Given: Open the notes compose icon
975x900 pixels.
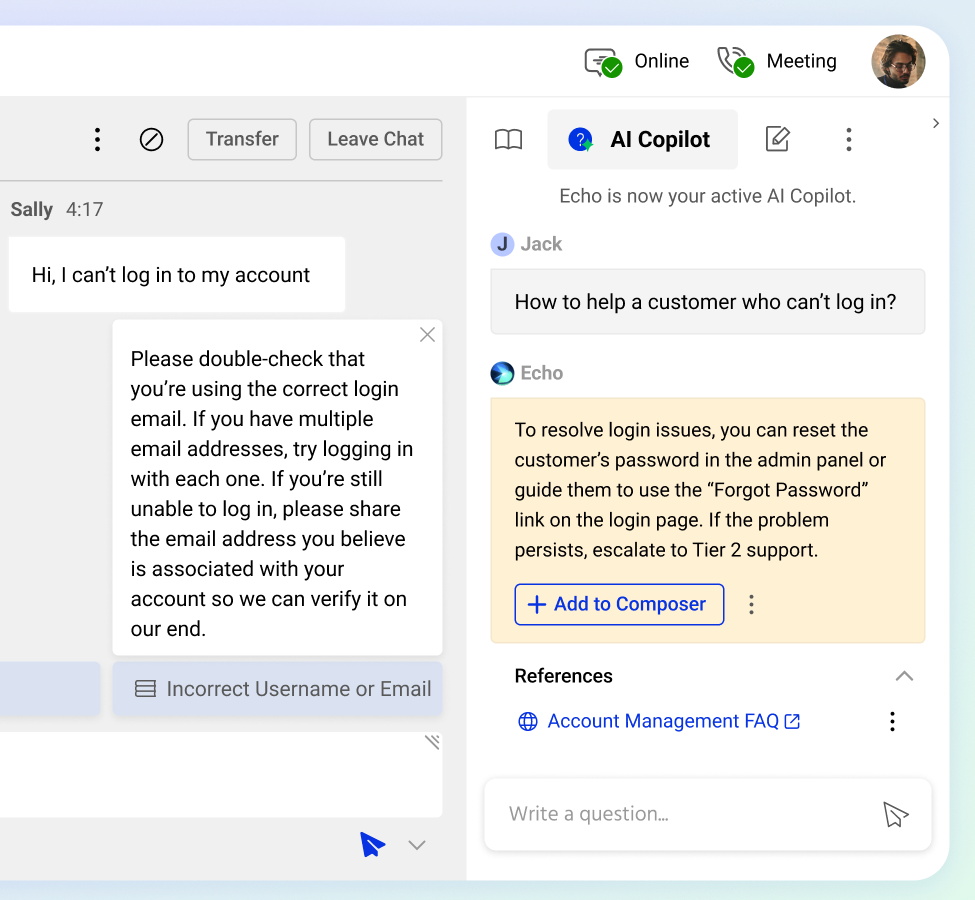Looking at the screenshot, I should (x=777, y=139).
